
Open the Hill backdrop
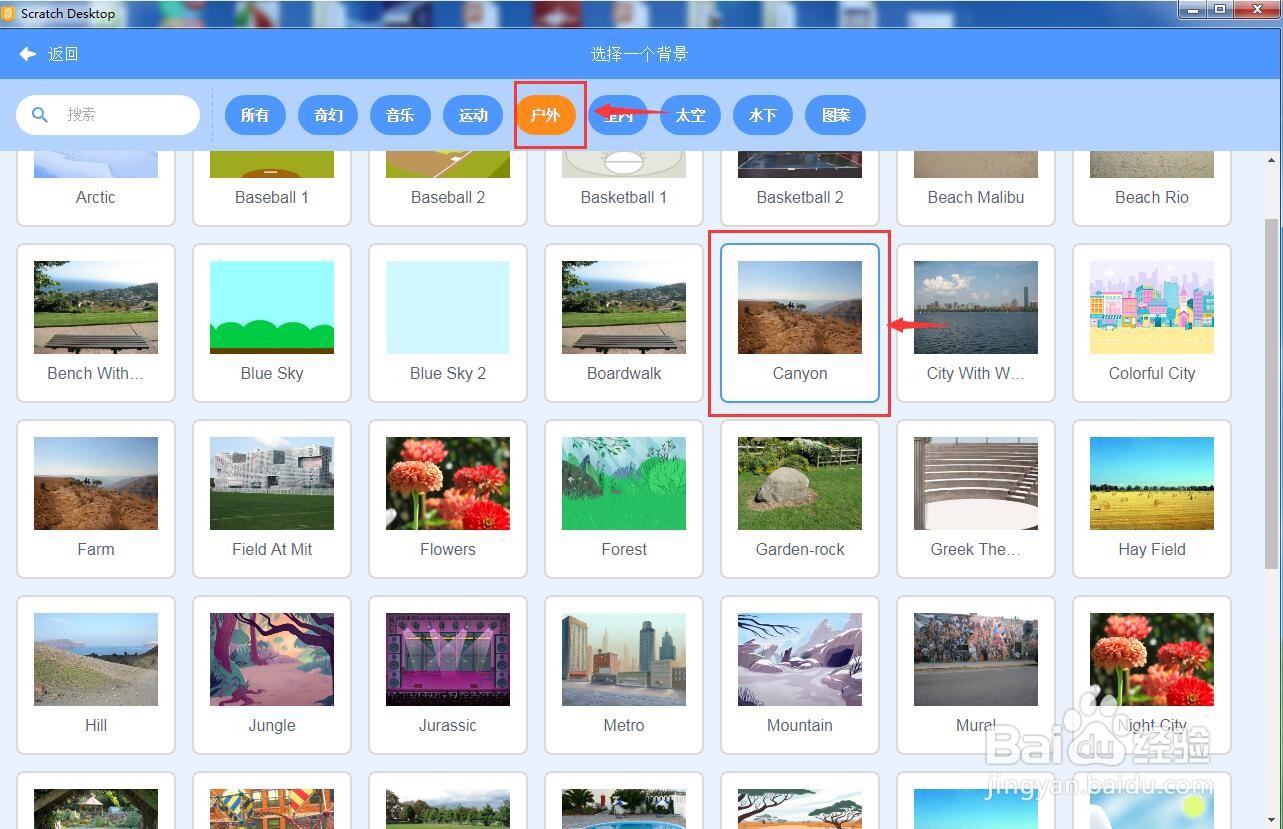click(96, 675)
